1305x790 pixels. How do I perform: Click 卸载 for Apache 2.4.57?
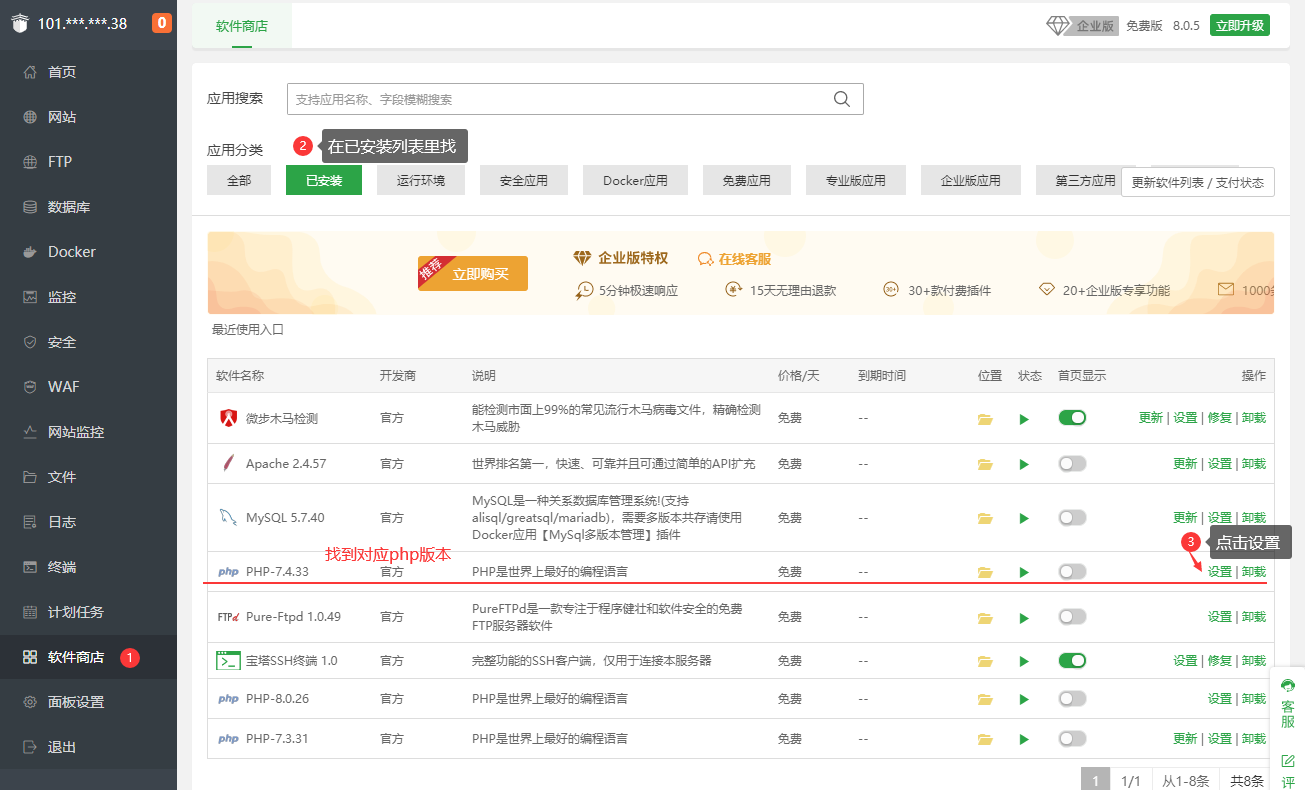(x=1254, y=464)
